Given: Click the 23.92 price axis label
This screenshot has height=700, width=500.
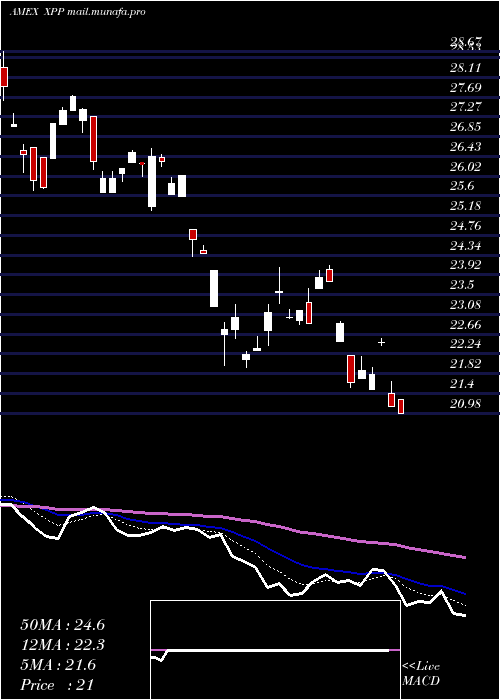Looking at the screenshot, I should 466,265.
